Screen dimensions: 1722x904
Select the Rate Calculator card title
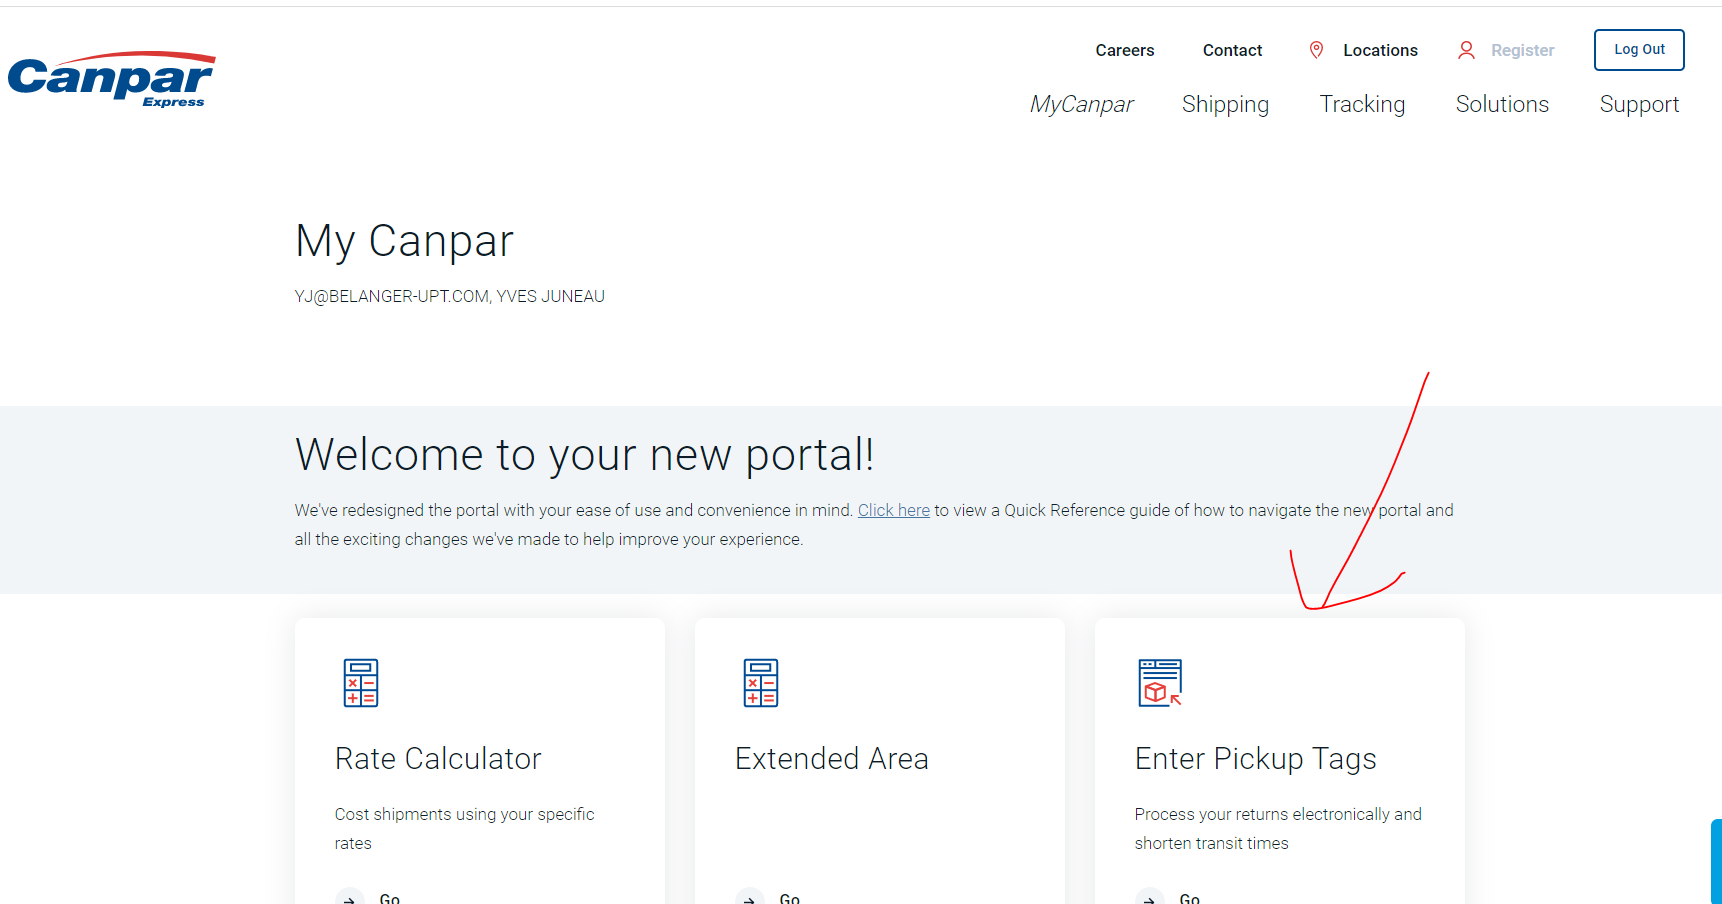438,759
